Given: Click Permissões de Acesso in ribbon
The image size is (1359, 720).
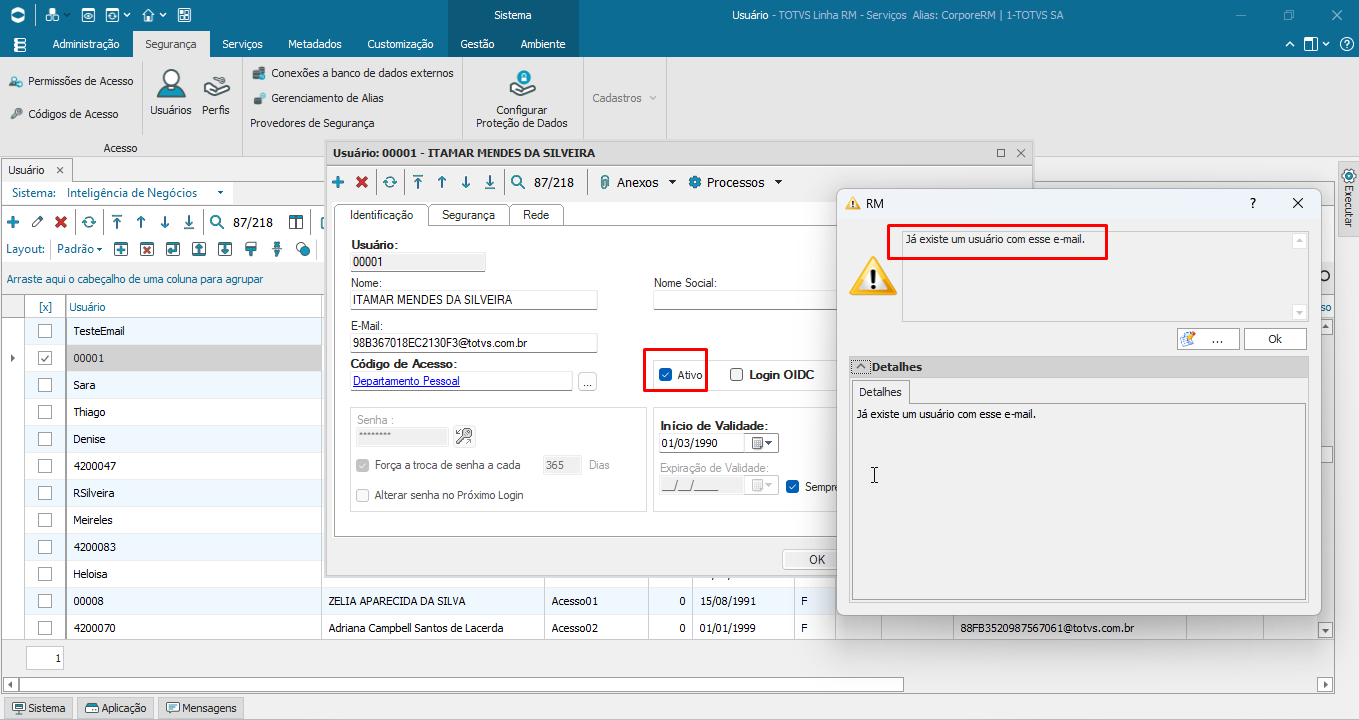Looking at the screenshot, I should (x=71, y=81).
